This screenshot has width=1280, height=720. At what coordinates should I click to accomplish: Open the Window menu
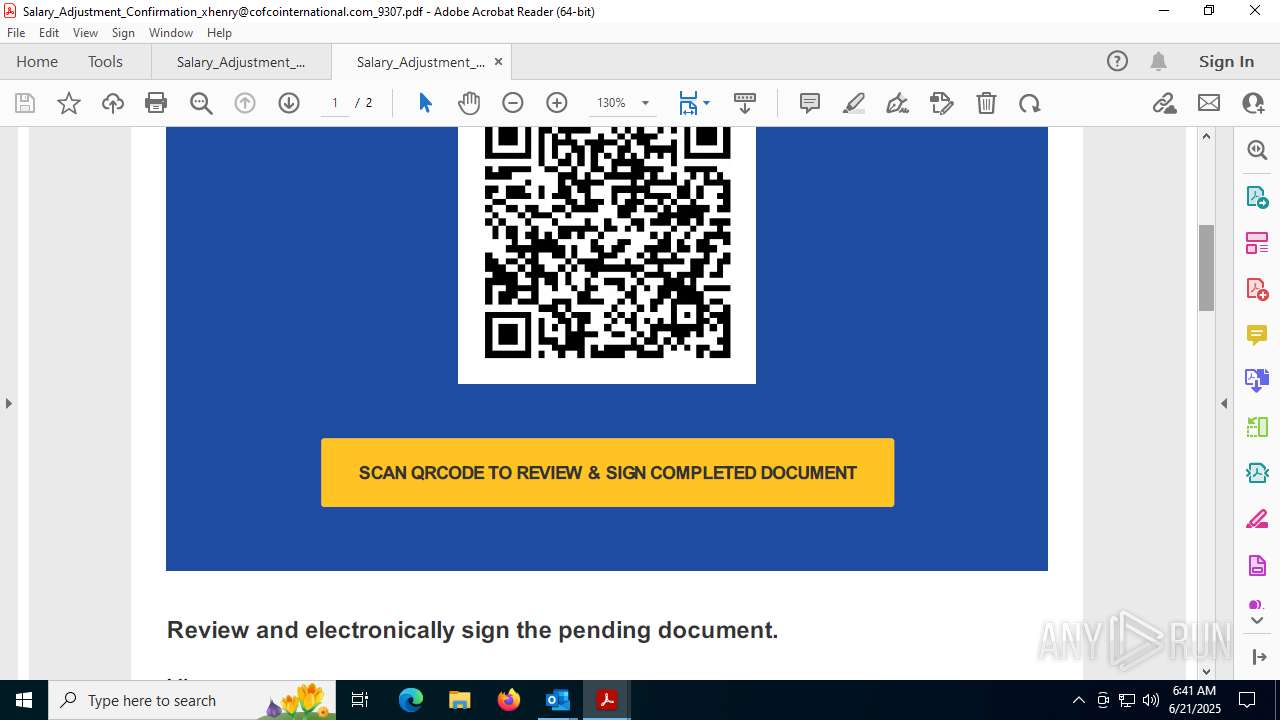(x=171, y=32)
